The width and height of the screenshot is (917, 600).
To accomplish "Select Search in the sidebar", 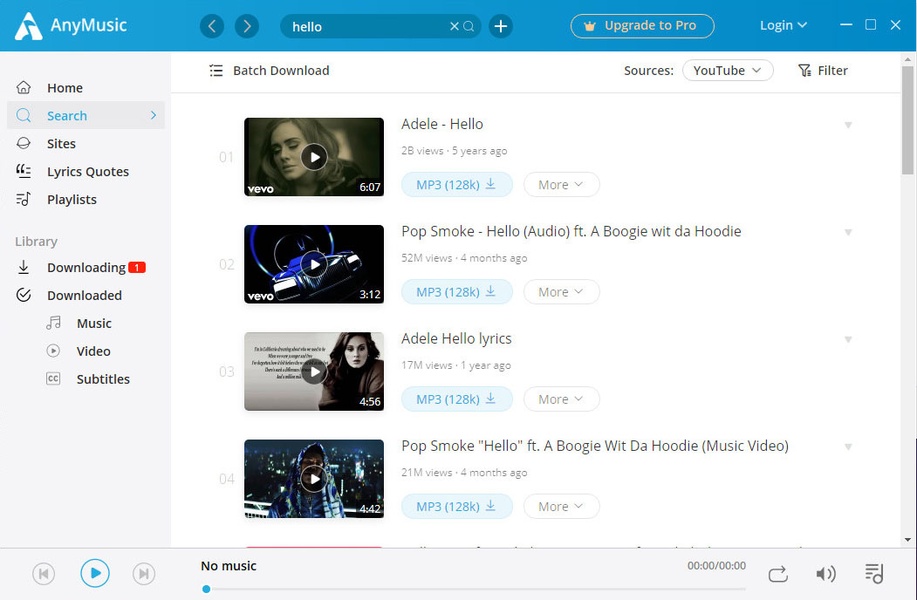I will coord(85,115).
